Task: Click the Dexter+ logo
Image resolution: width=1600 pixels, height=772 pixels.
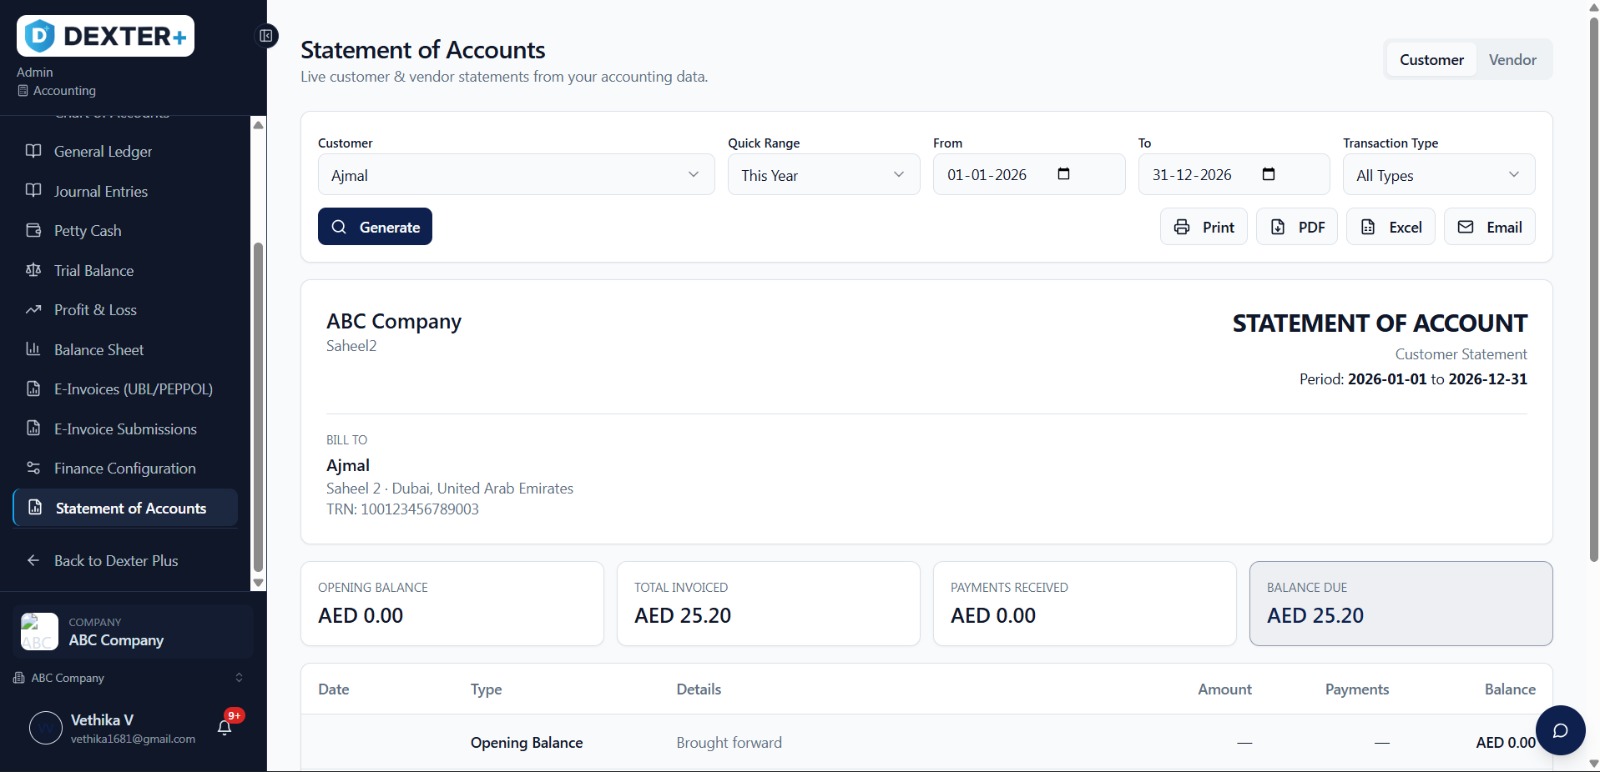Action: click(105, 37)
